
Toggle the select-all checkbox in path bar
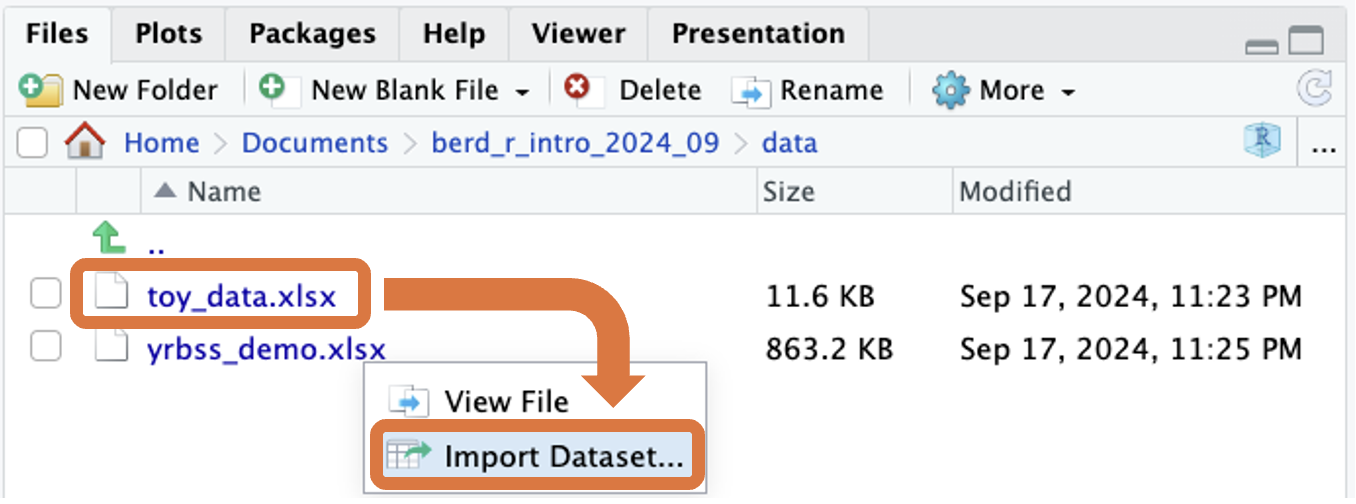(x=32, y=144)
